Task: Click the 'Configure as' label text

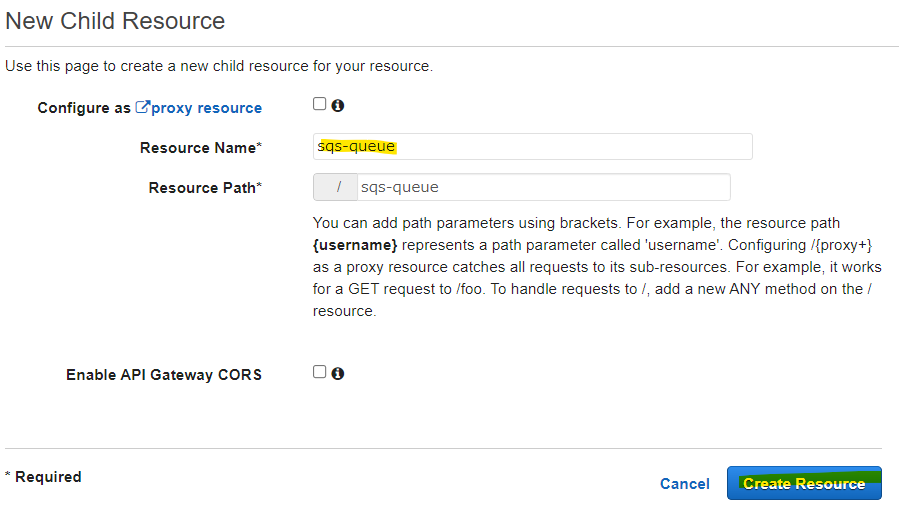Action: (84, 108)
